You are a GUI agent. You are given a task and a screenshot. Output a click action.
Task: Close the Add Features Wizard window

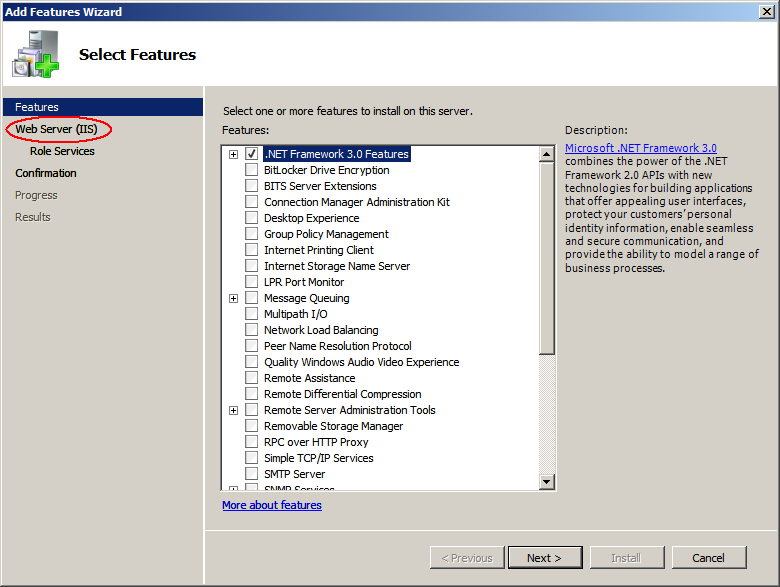767,11
